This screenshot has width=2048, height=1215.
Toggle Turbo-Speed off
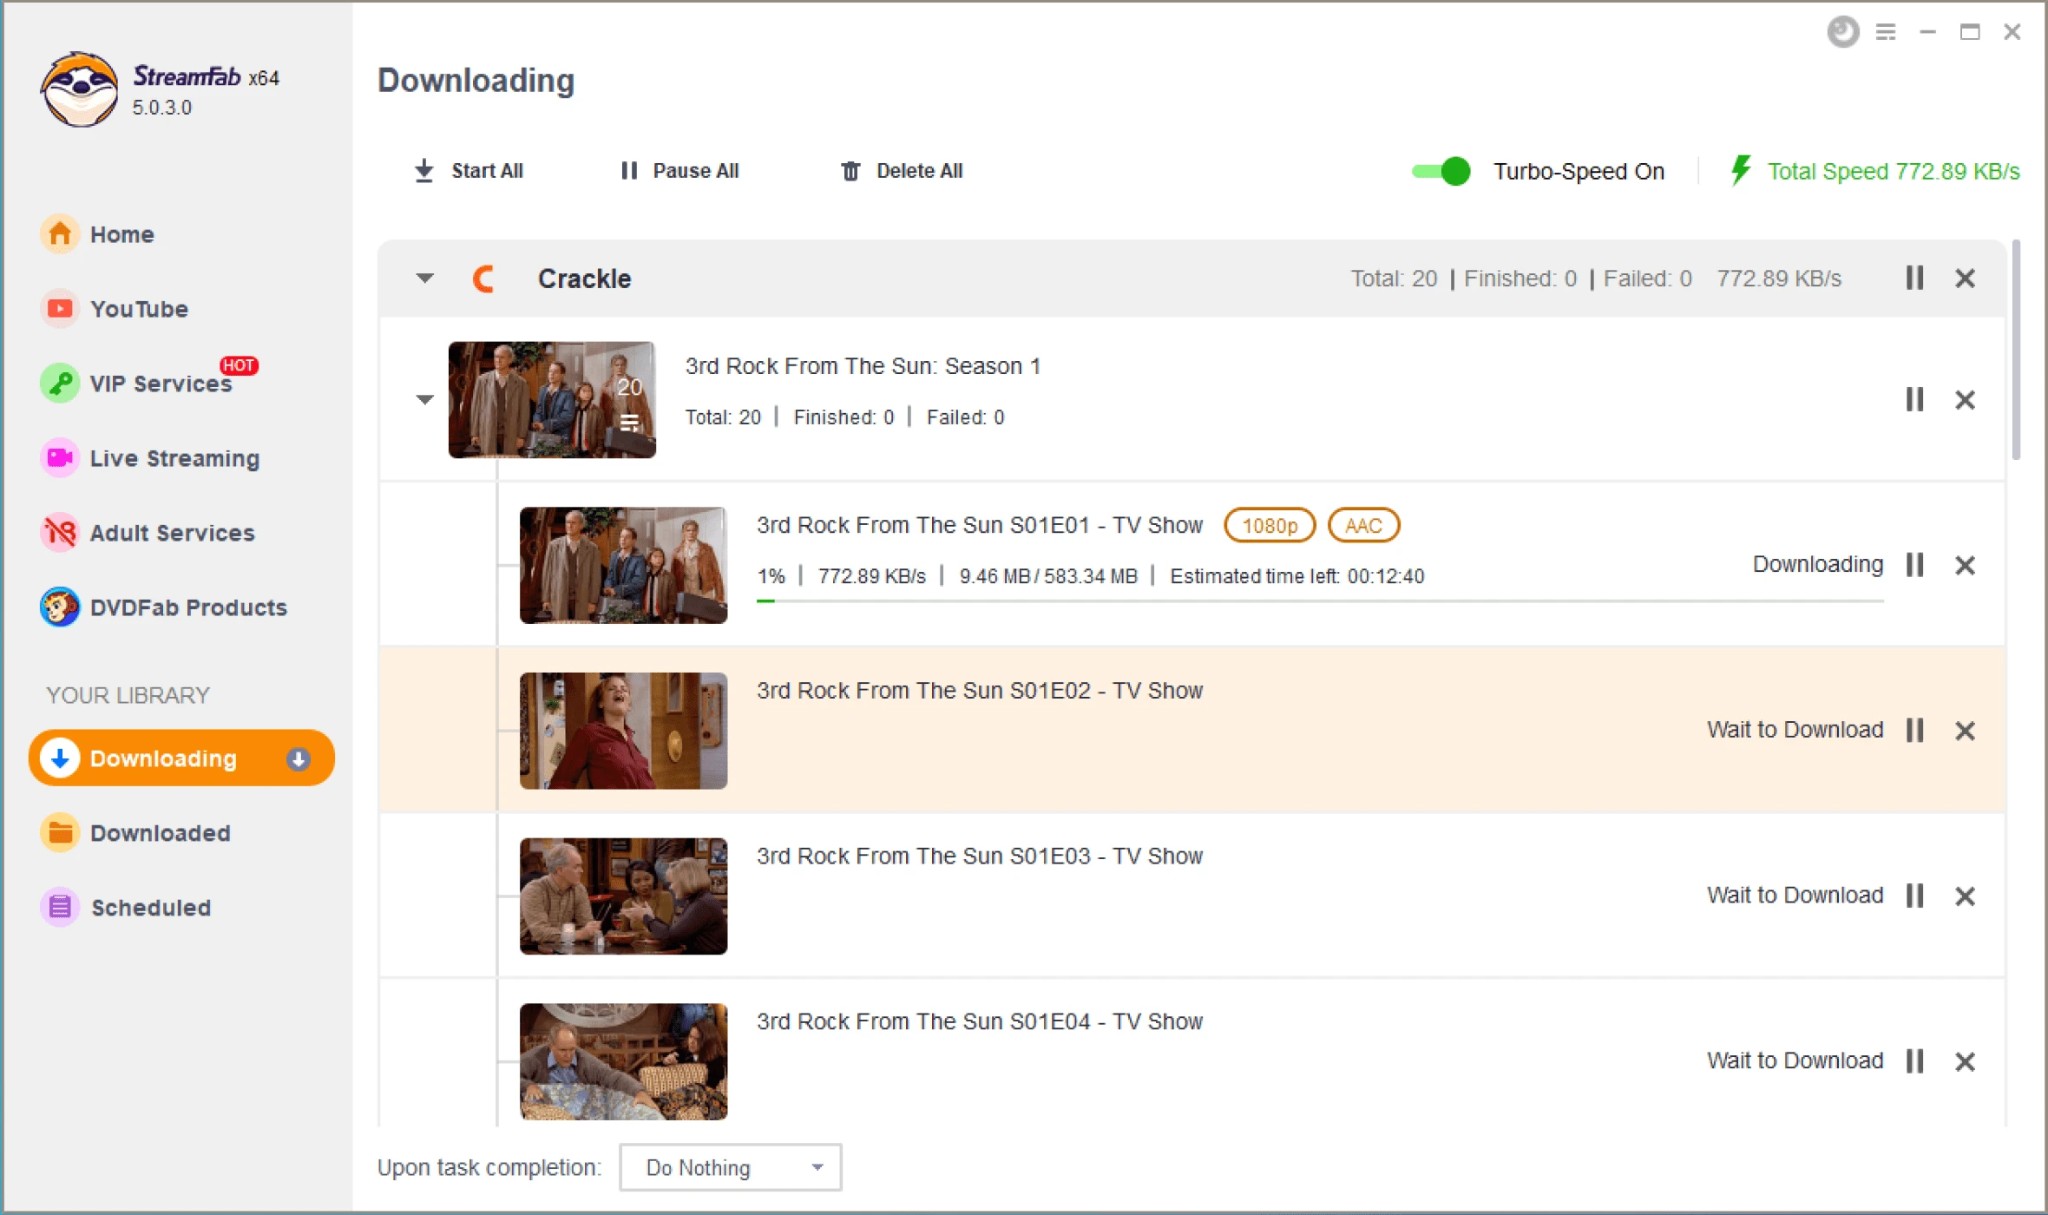(1441, 171)
